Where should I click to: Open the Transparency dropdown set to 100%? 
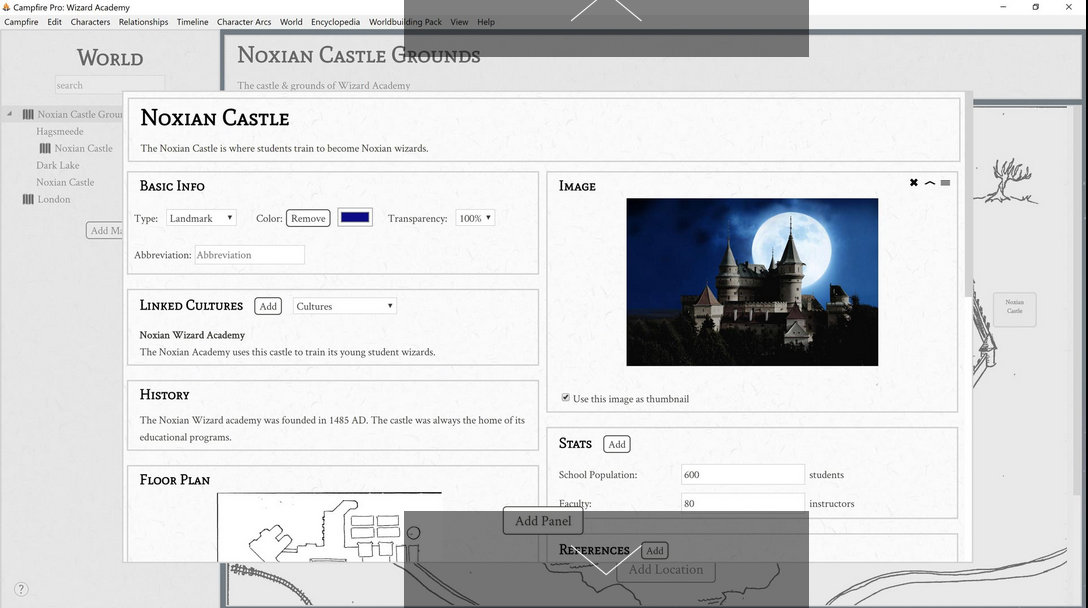475,218
